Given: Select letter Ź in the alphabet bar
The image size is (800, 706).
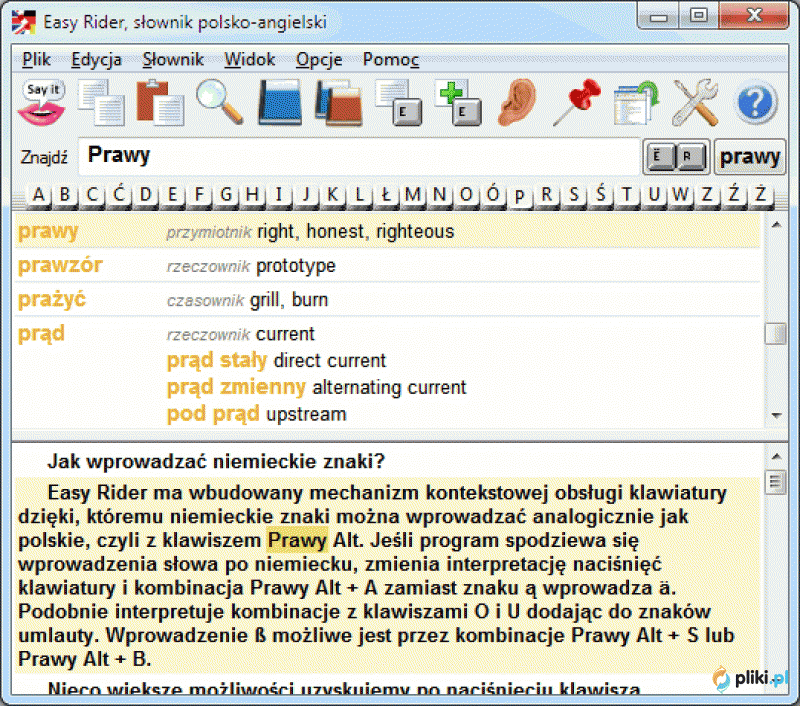Looking at the screenshot, I should [734, 195].
